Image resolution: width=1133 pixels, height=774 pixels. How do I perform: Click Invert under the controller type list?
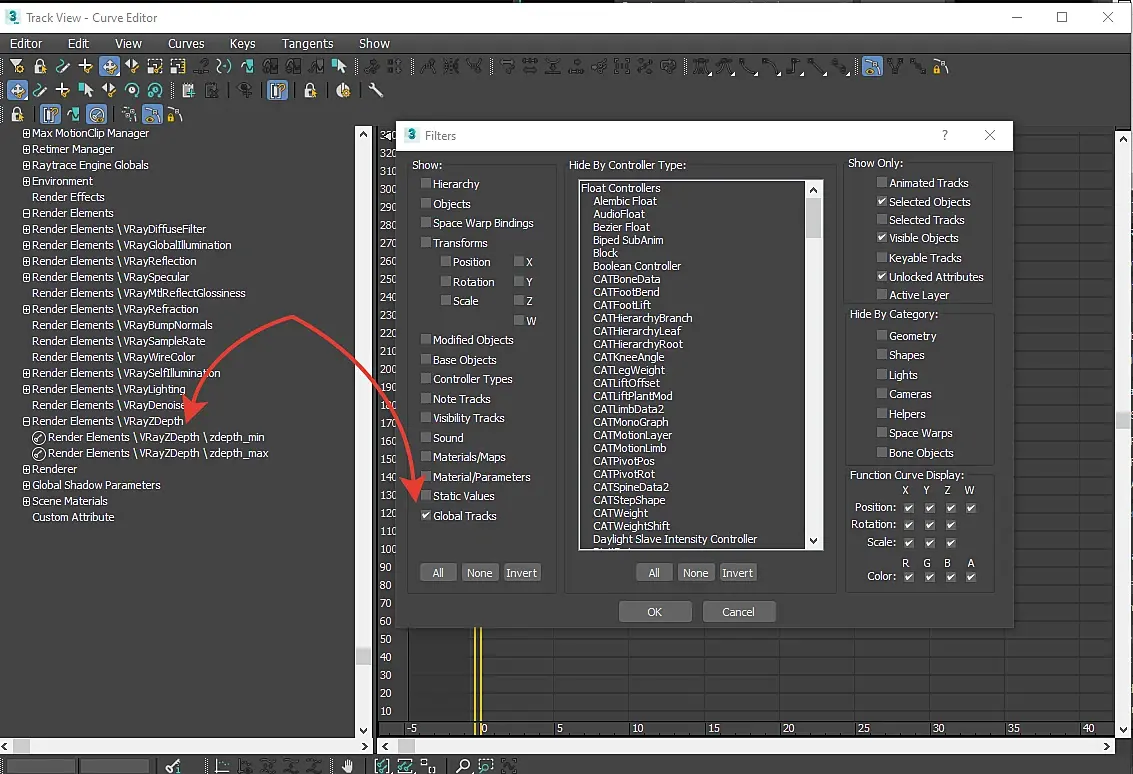tap(737, 573)
